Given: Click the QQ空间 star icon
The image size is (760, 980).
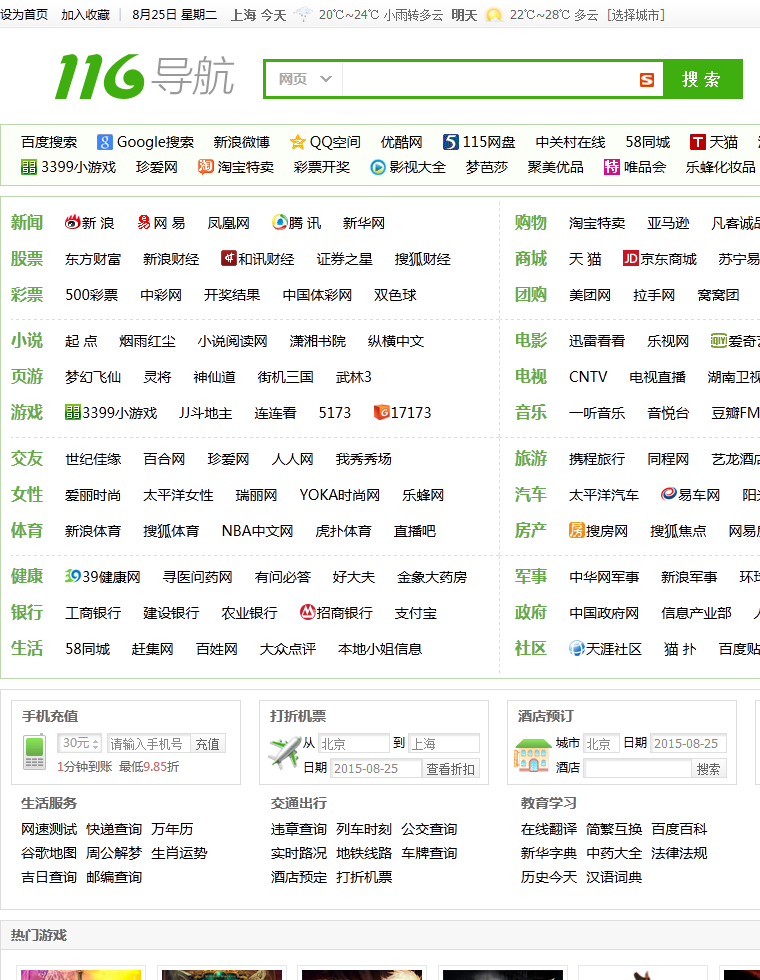Looking at the screenshot, I should click(298, 142).
